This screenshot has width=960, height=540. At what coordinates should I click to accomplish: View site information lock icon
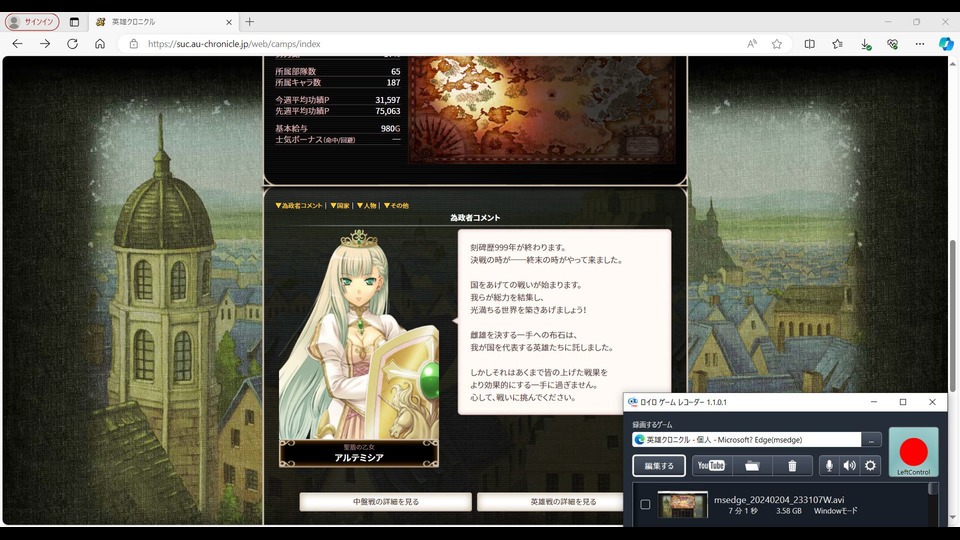(133, 44)
